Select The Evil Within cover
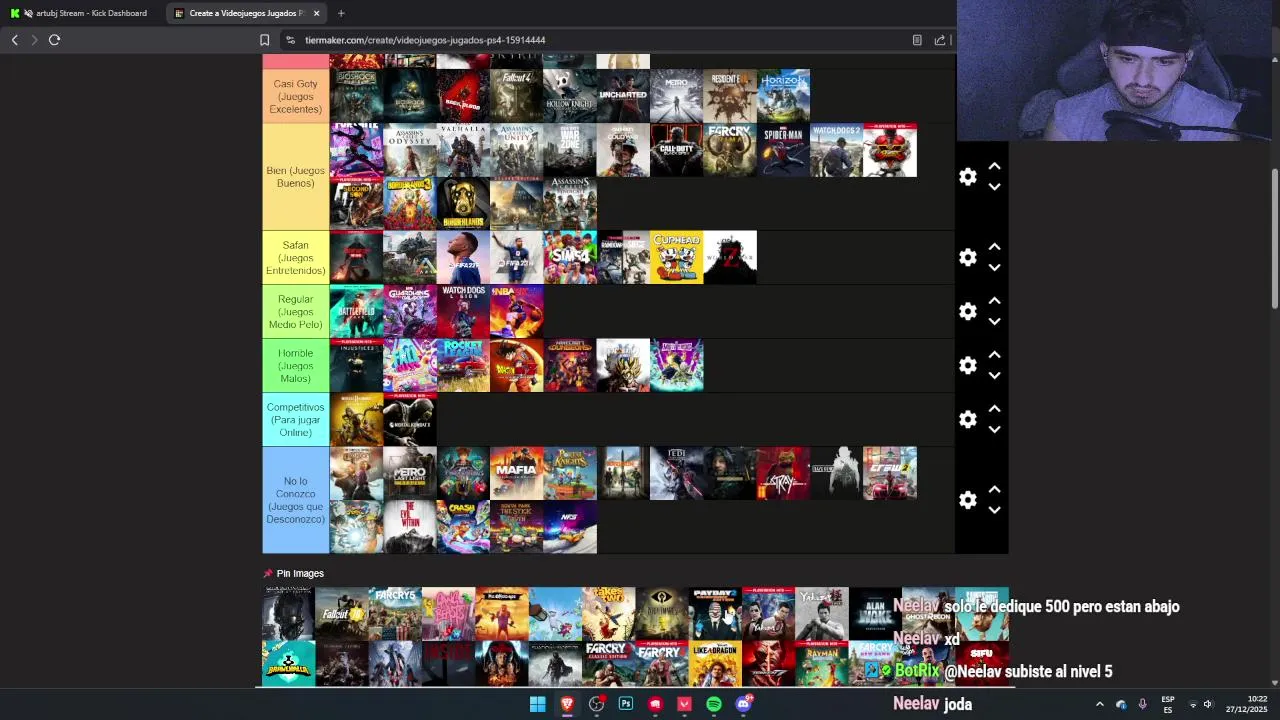Image resolution: width=1280 pixels, height=720 pixels. pos(410,527)
